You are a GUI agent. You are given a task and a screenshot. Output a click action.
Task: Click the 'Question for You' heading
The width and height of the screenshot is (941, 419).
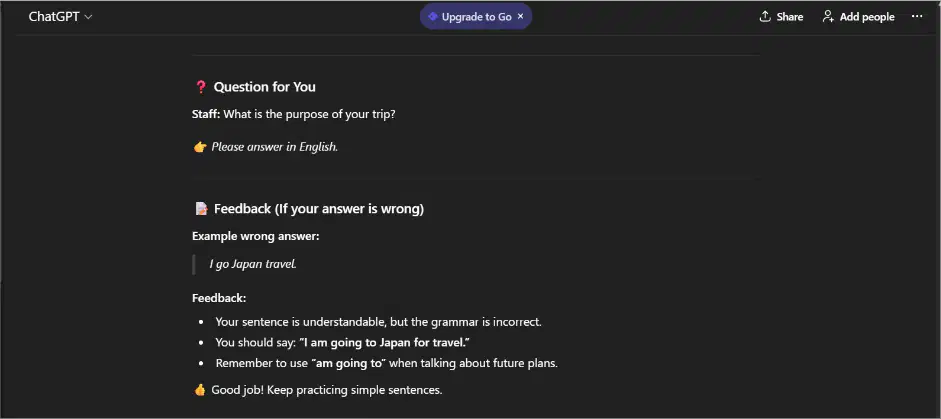(x=264, y=87)
